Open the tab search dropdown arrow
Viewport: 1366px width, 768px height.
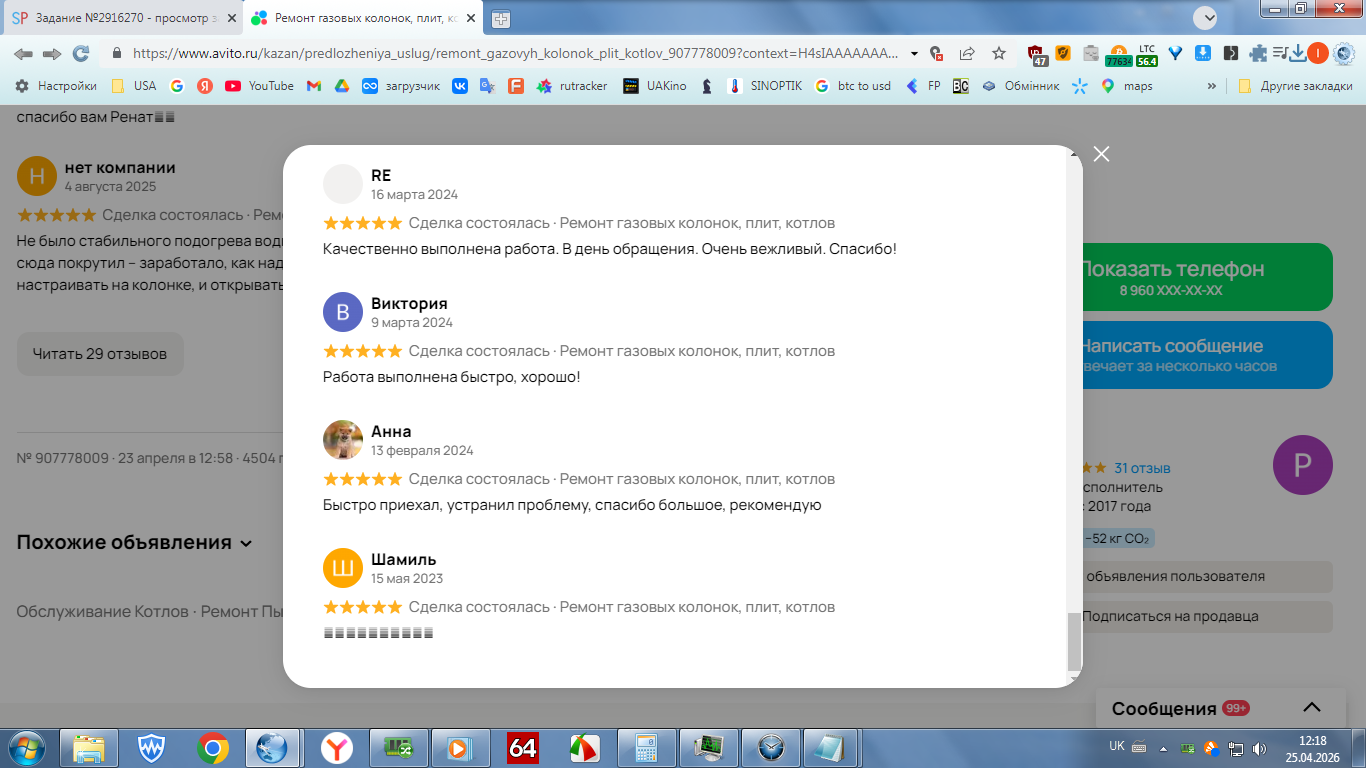click(x=1205, y=18)
